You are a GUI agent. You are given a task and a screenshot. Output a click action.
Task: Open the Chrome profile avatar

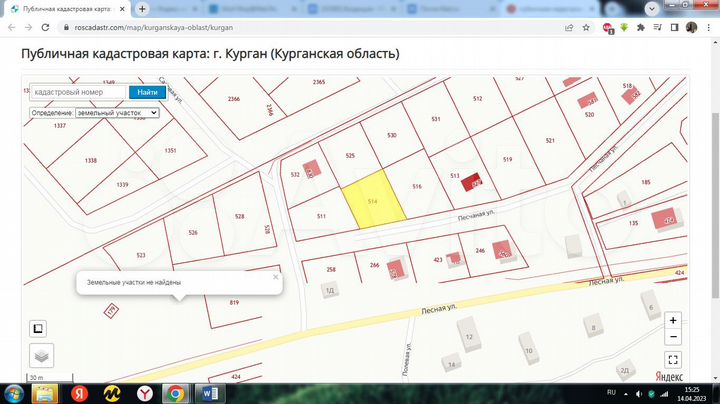click(692, 28)
